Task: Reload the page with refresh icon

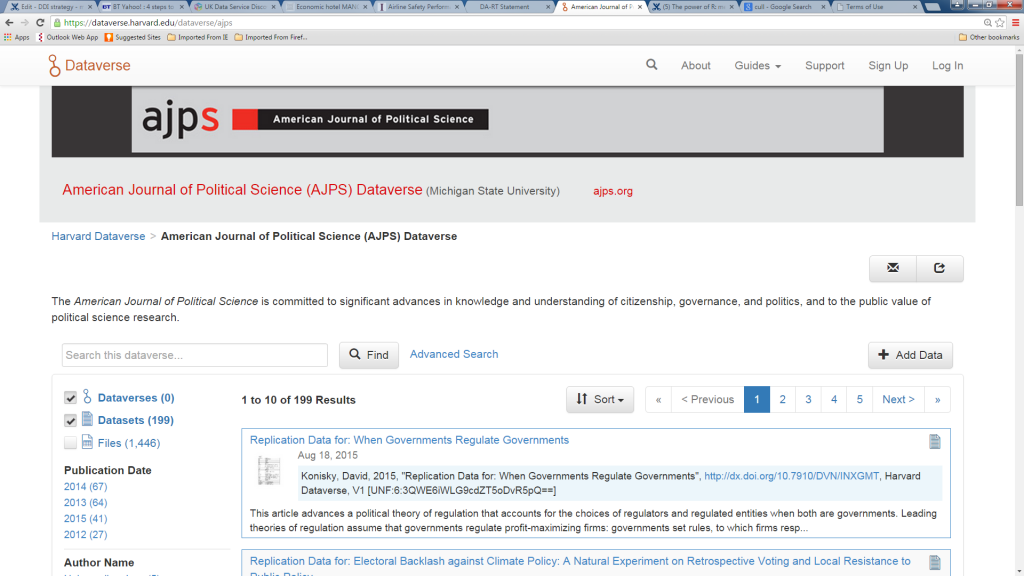Action: [x=40, y=22]
